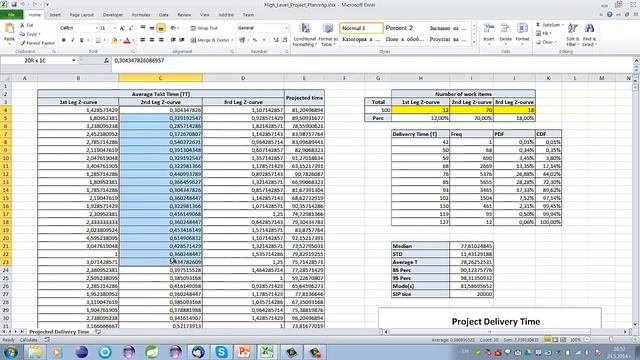Click the borders icon in Font group

point(98,40)
